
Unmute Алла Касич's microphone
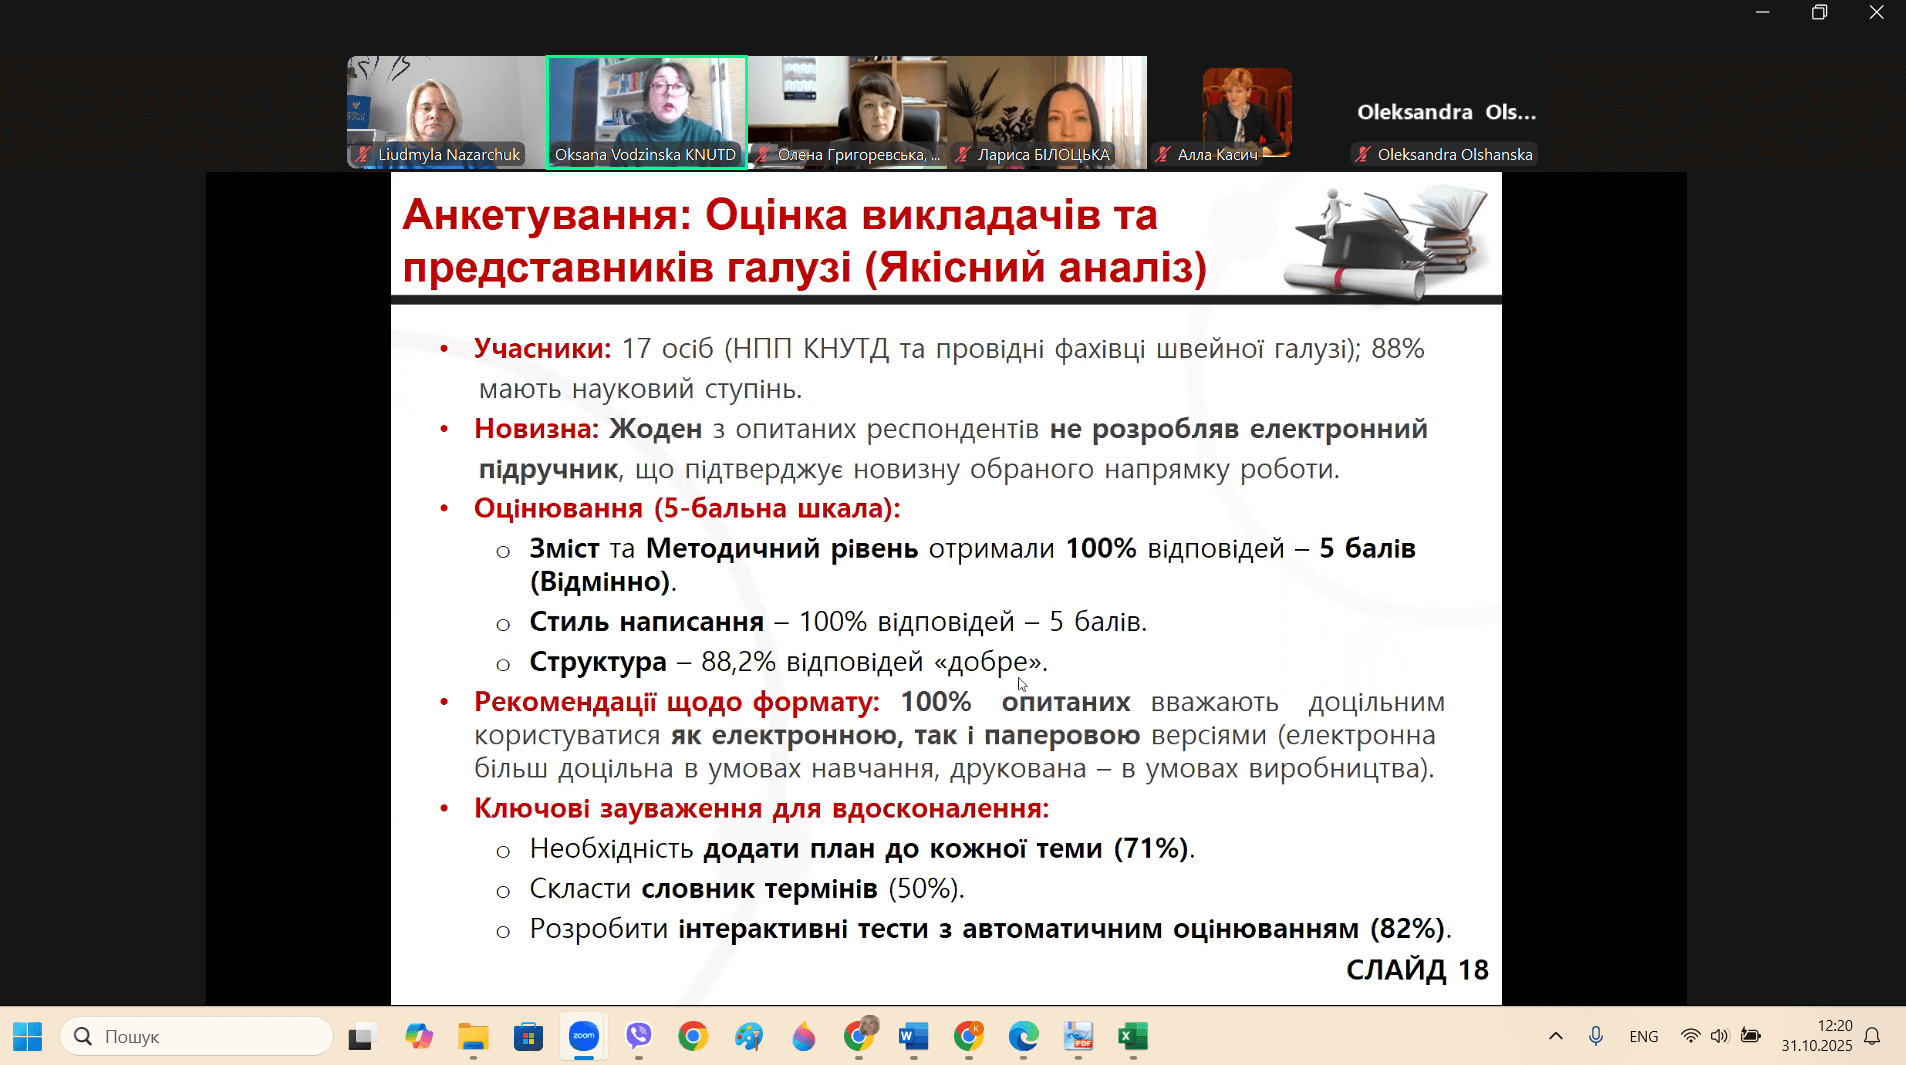pyautogui.click(x=1163, y=155)
